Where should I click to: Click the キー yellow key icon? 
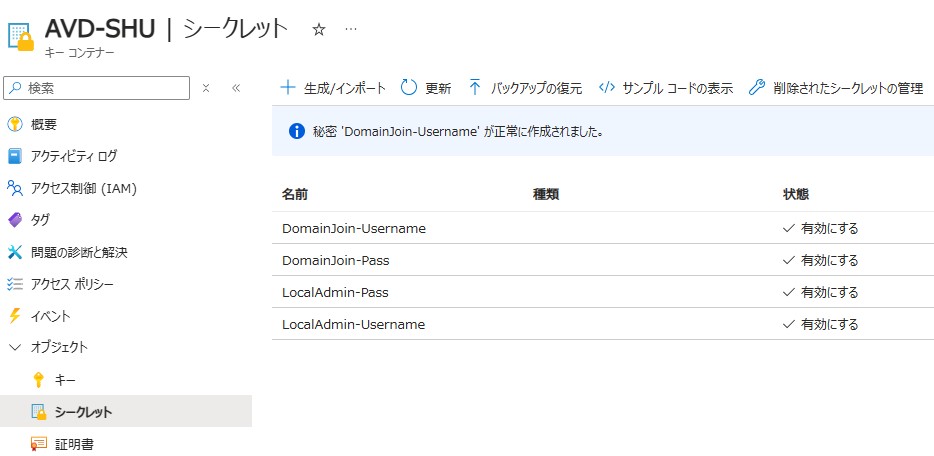coord(39,380)
